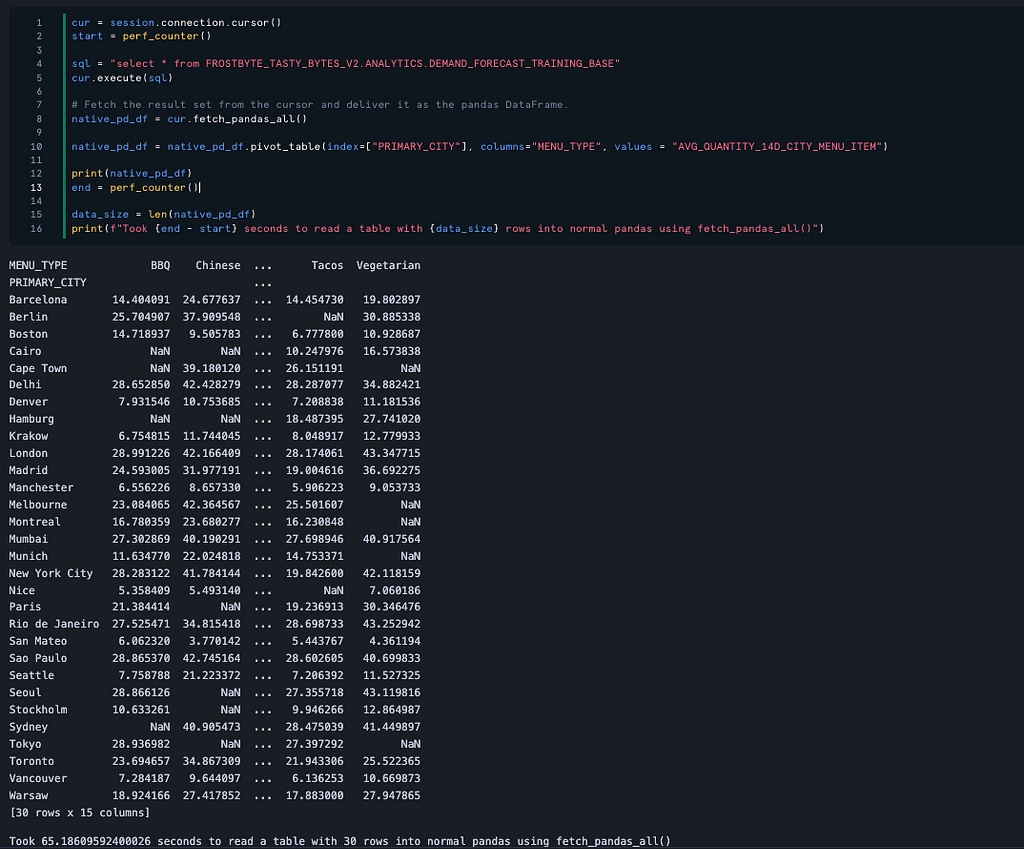Click the 'BBQ' column header

[x=160, y=265]
